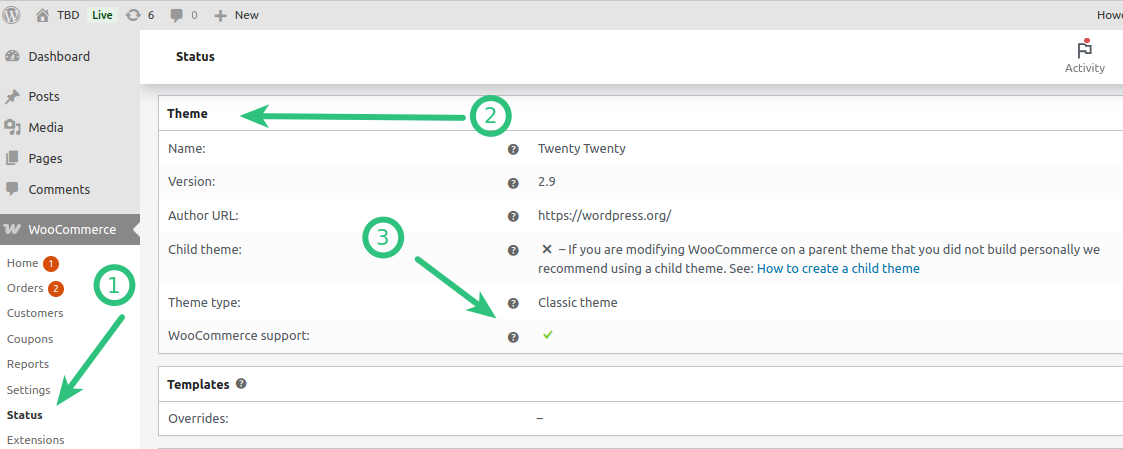Open the Coupons submenu
Image resolution: width=1123 pixels, height=449 pixels.
coord(30,339)
